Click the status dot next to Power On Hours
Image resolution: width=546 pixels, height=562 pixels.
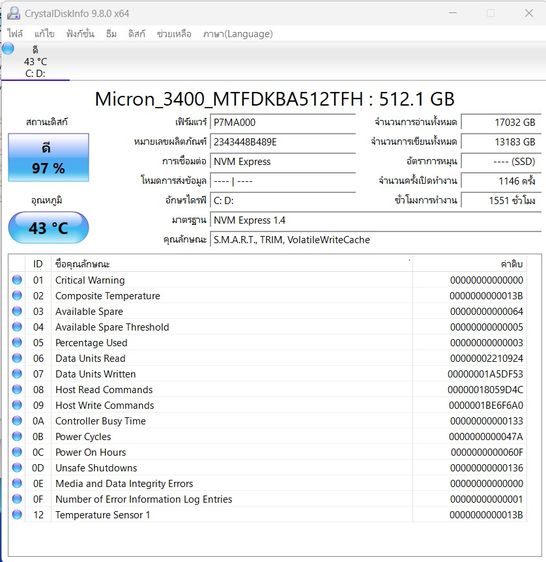(17, 452)
